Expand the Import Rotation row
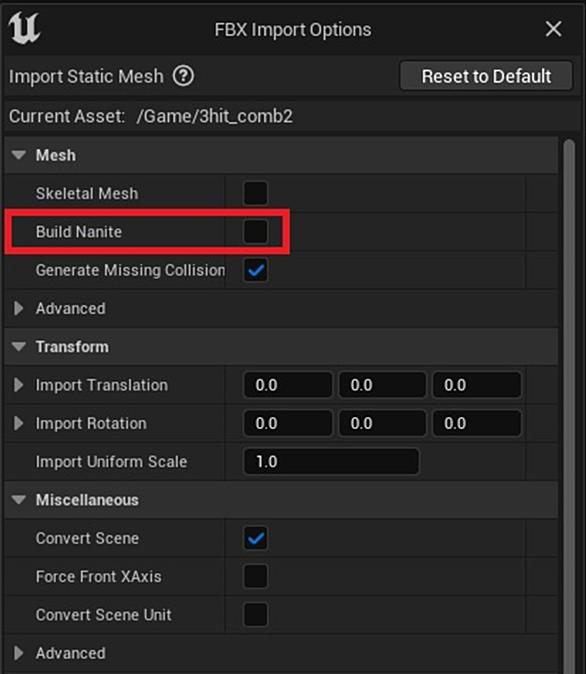The height and width of the screenshot is (674, 586). point(18,423)
